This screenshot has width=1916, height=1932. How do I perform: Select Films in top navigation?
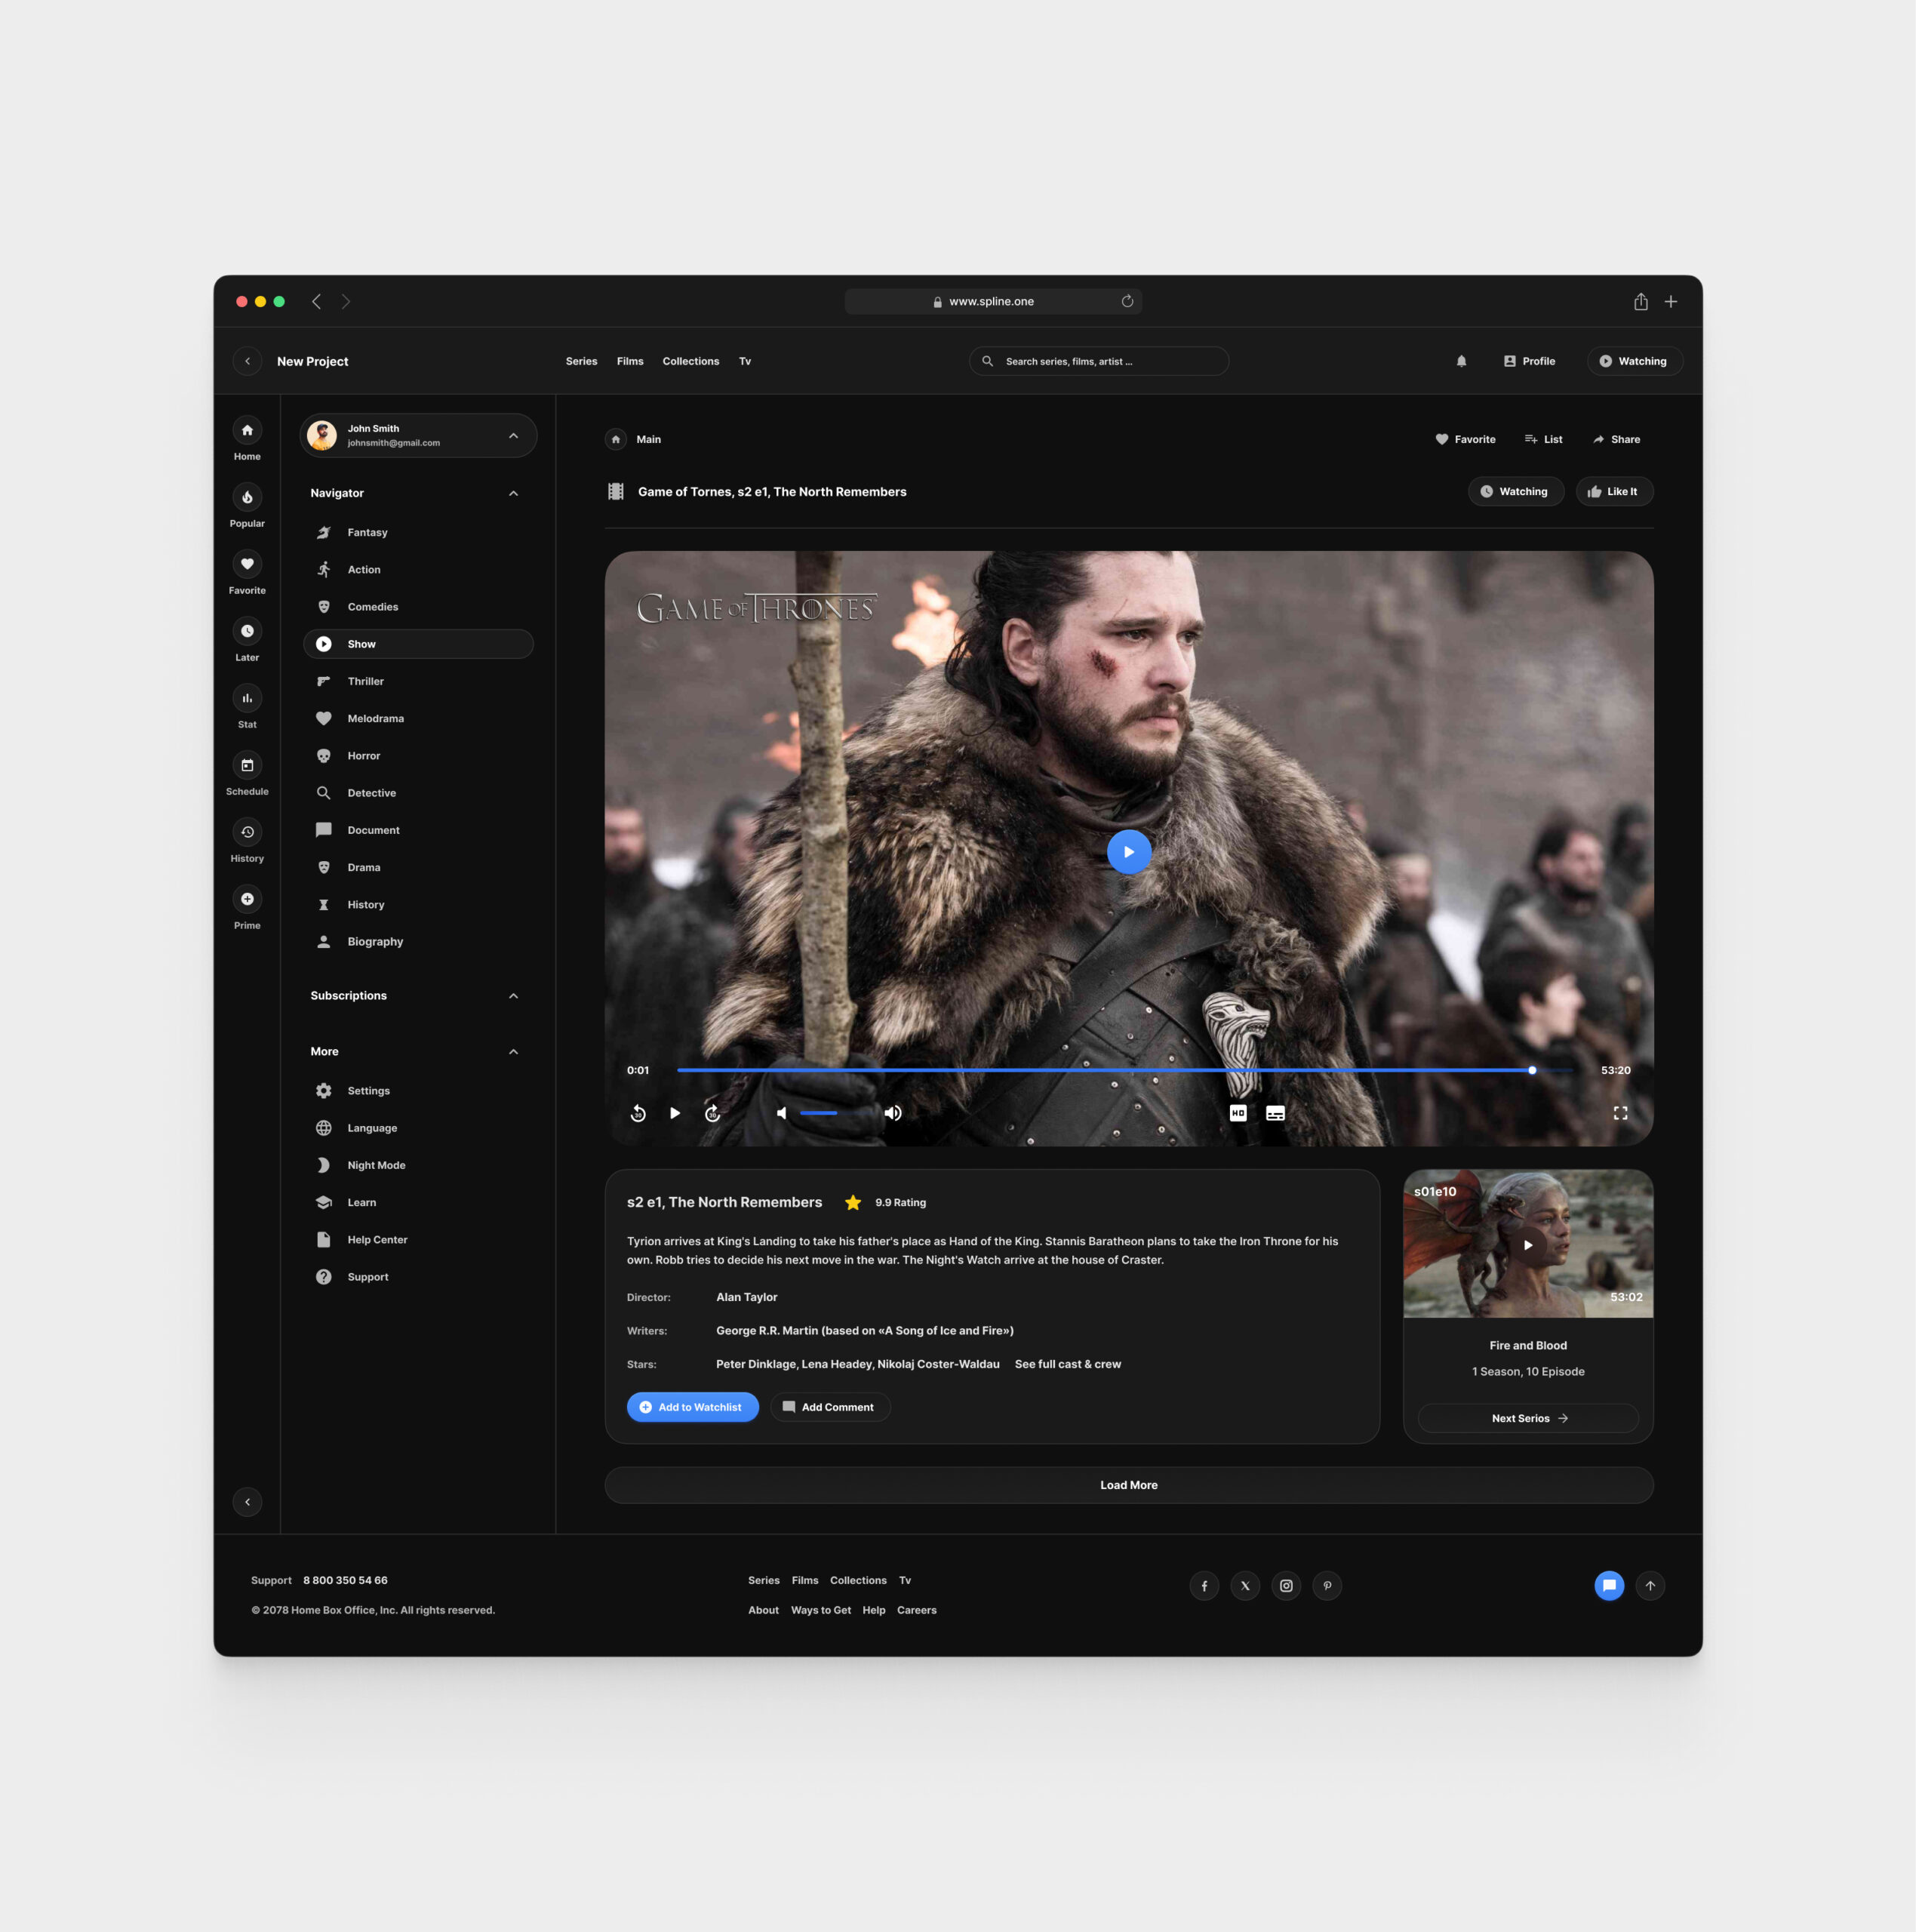[630, 361]
